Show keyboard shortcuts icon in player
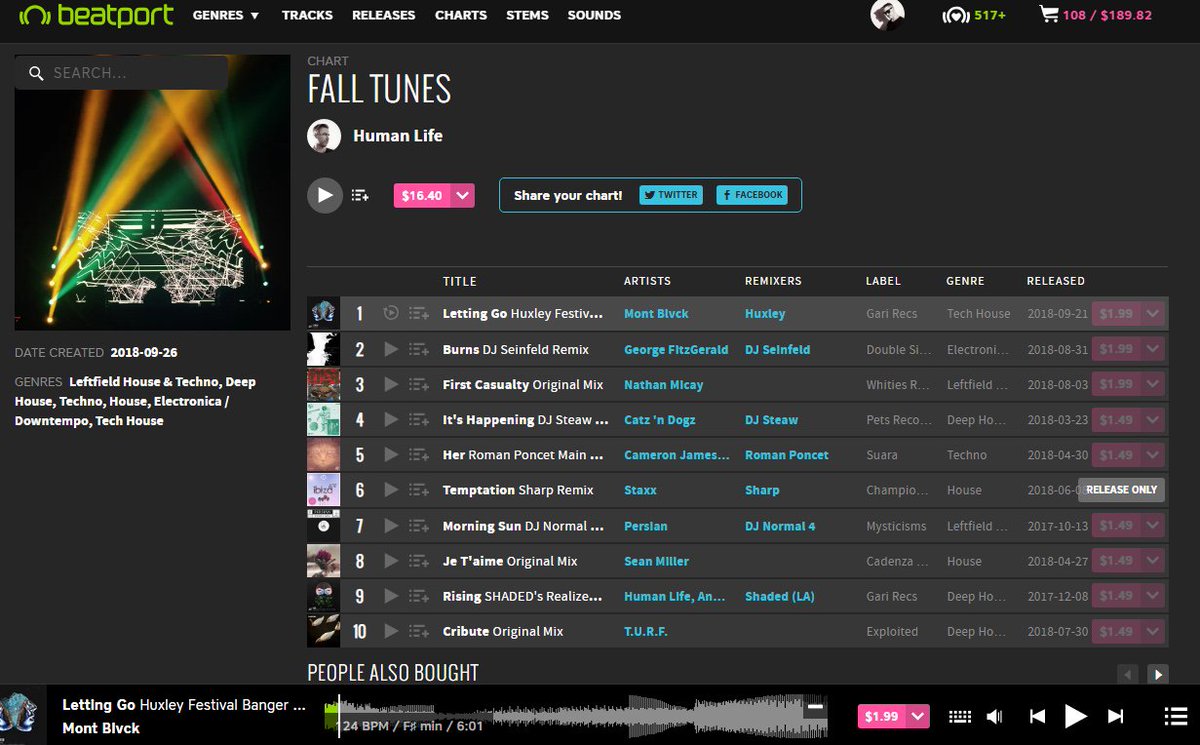Screen dimensions: 1200x745 click(959, 716)
